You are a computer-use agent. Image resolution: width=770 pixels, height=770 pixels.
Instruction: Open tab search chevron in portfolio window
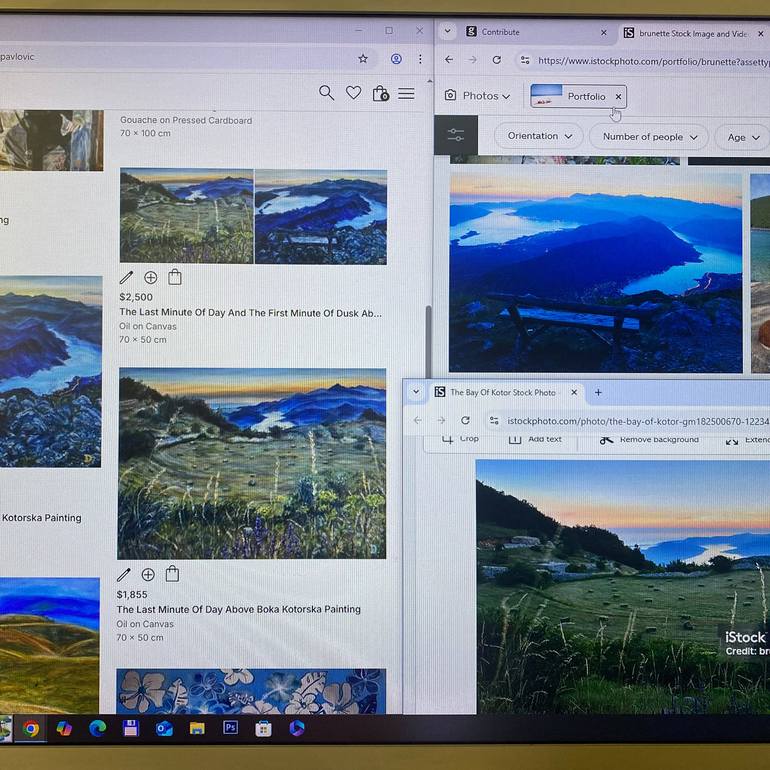pos(447,31)
